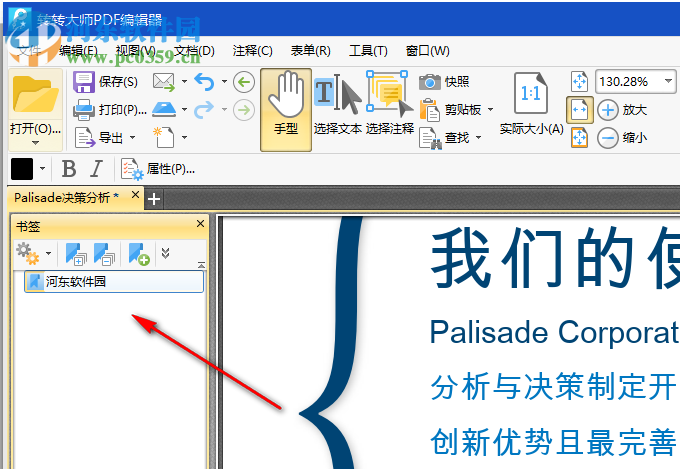Add a new tab with the plus button
The height and width of the screenshot is (469, 680).
[154, 199]
